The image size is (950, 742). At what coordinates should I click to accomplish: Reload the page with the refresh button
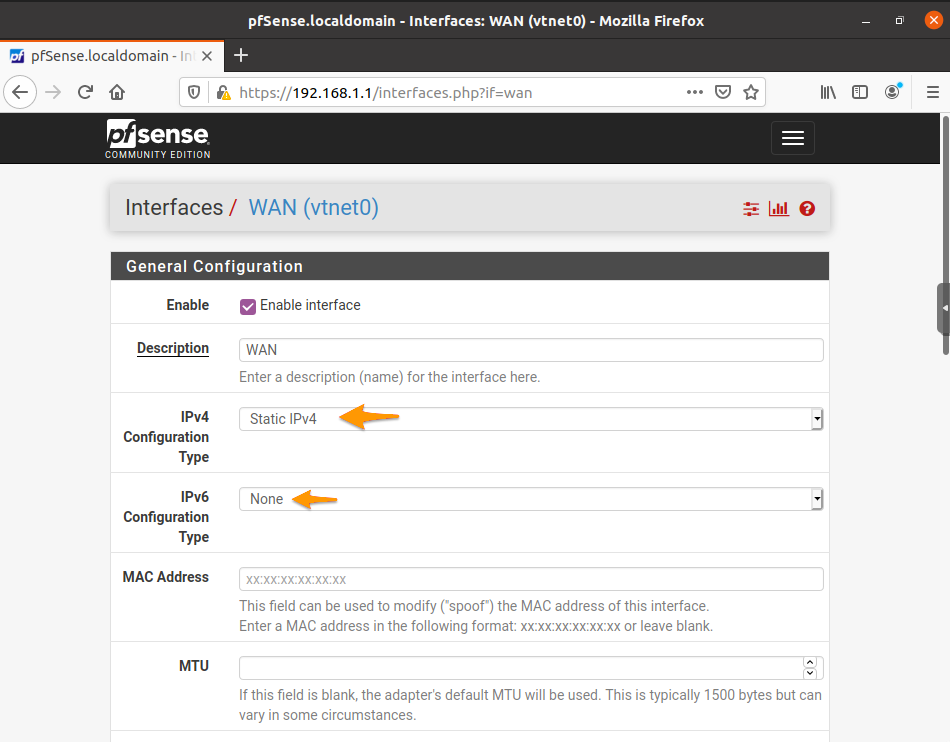(84, 91)
